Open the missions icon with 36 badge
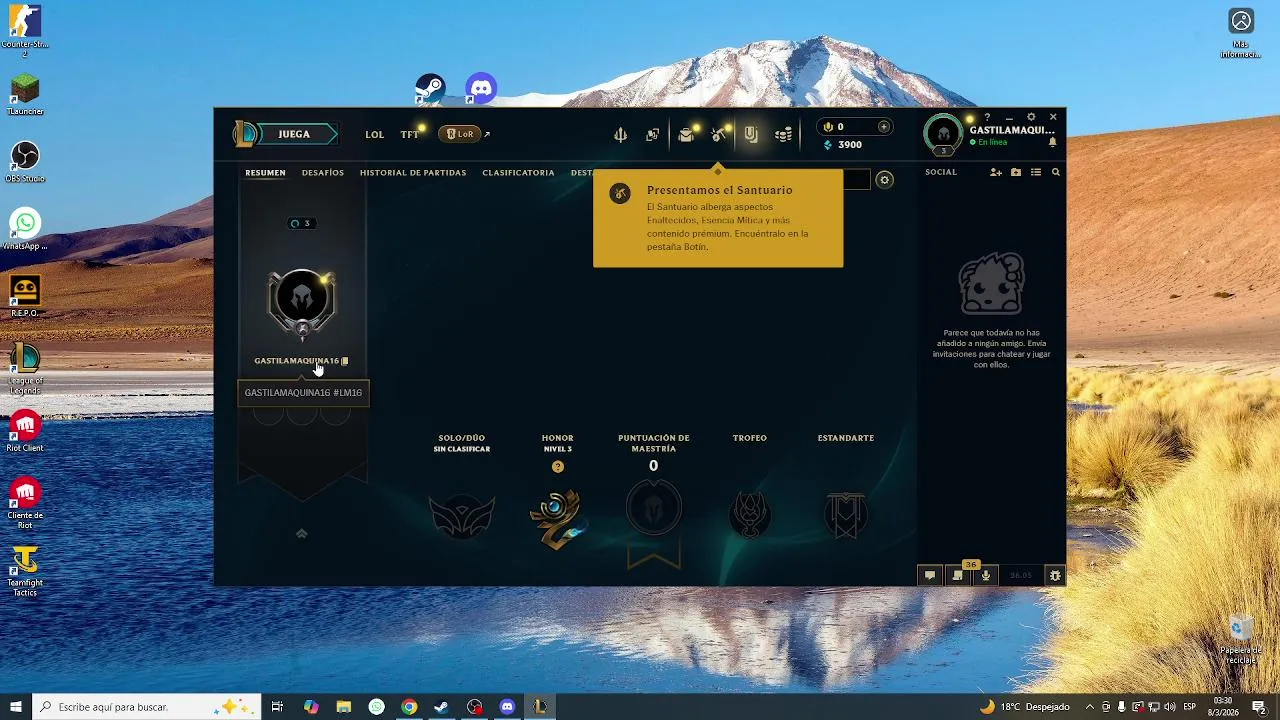 tap(958, 575)
